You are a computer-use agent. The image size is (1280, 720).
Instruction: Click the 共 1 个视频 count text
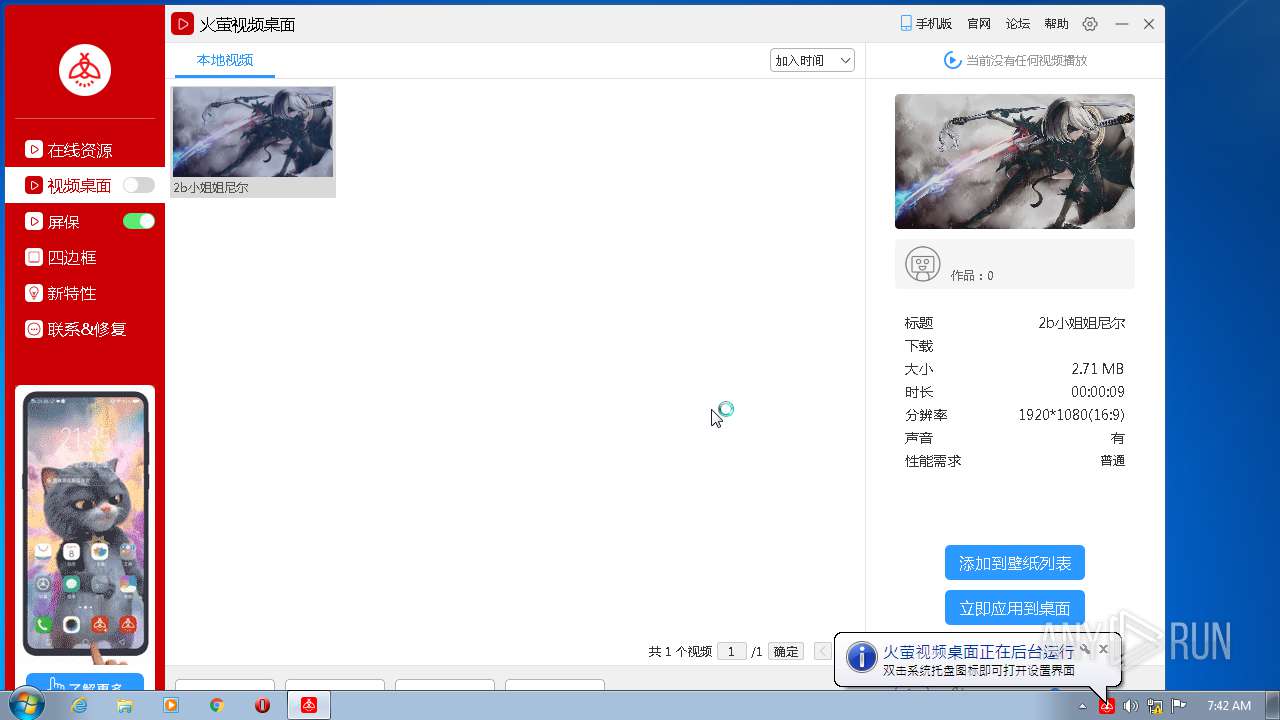(680, 651)
